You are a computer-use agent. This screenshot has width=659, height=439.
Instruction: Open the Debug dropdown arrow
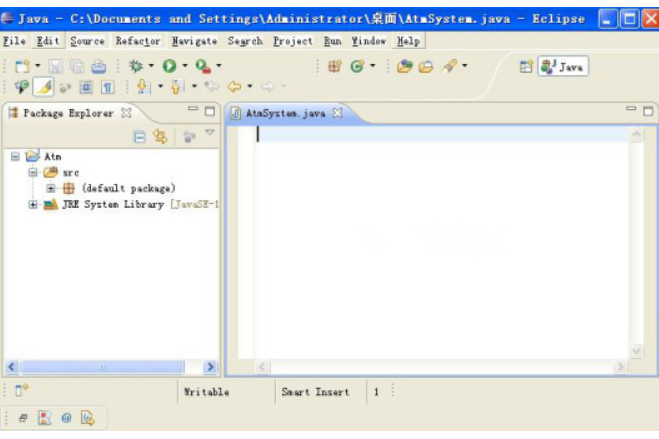coord(151,66)
